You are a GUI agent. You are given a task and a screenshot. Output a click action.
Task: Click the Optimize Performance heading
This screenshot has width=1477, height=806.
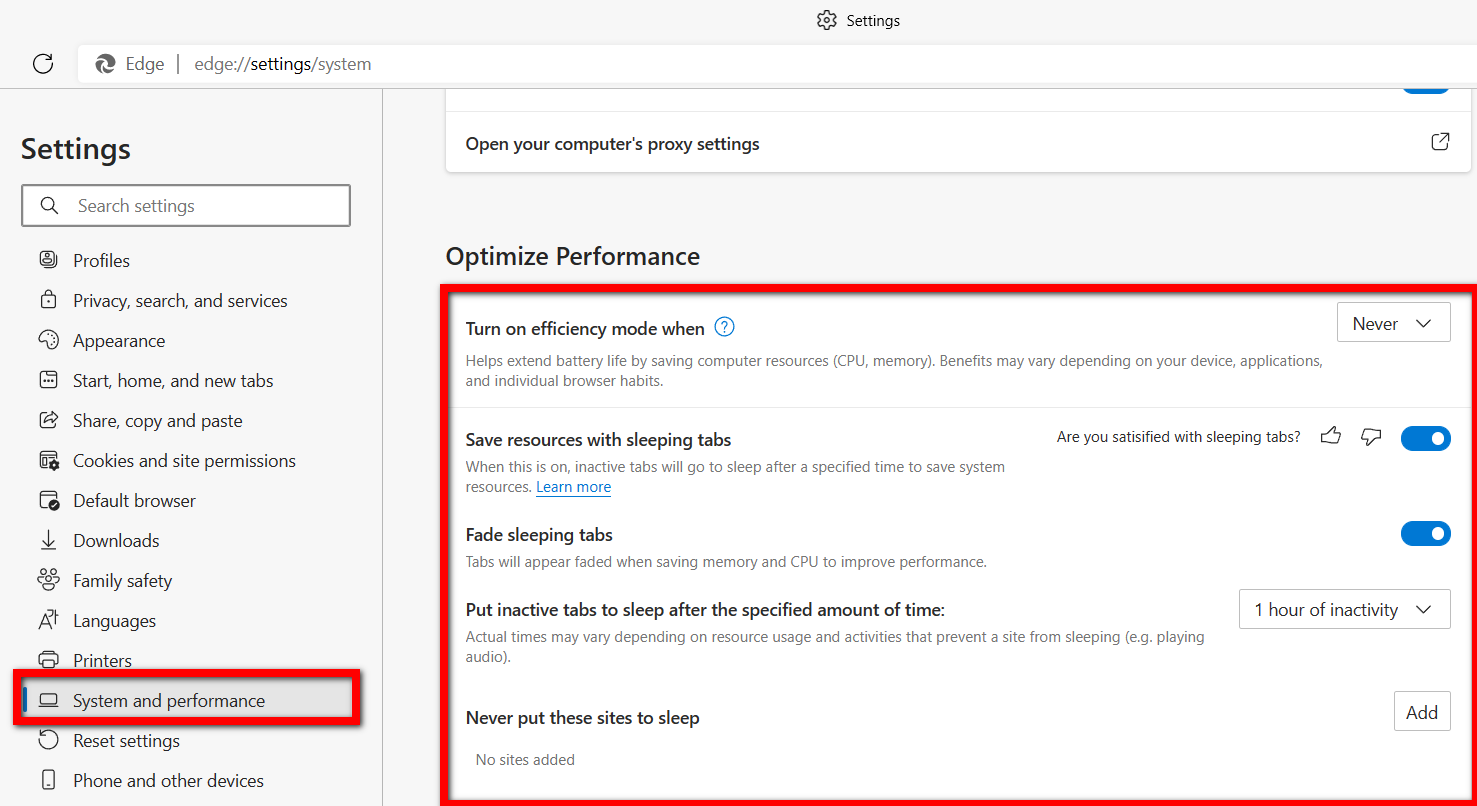(x=573, y=256)
